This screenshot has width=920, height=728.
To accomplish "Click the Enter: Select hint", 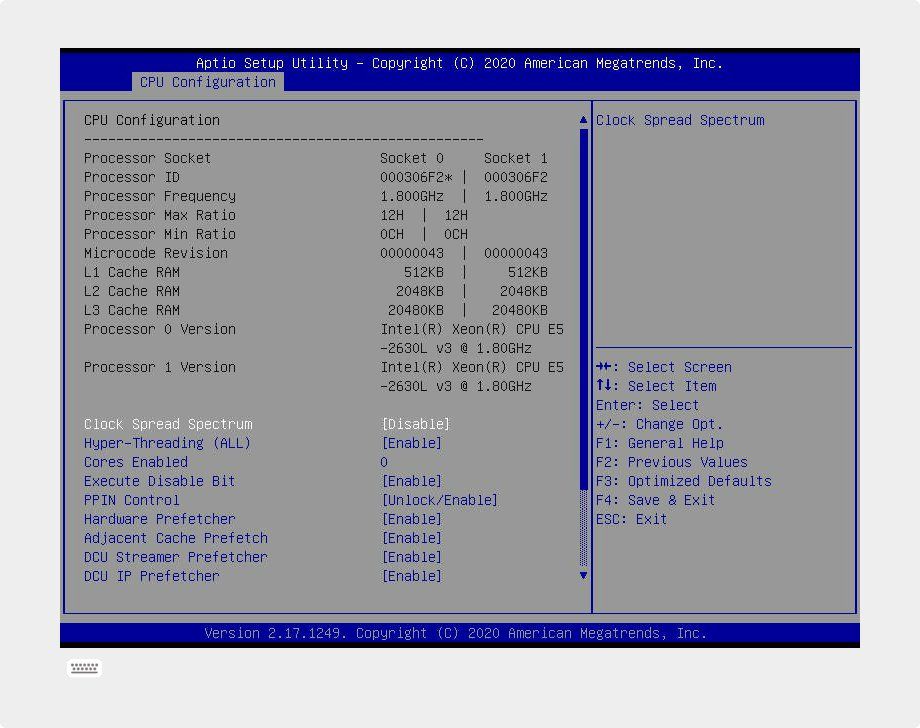I will (647, 405).
